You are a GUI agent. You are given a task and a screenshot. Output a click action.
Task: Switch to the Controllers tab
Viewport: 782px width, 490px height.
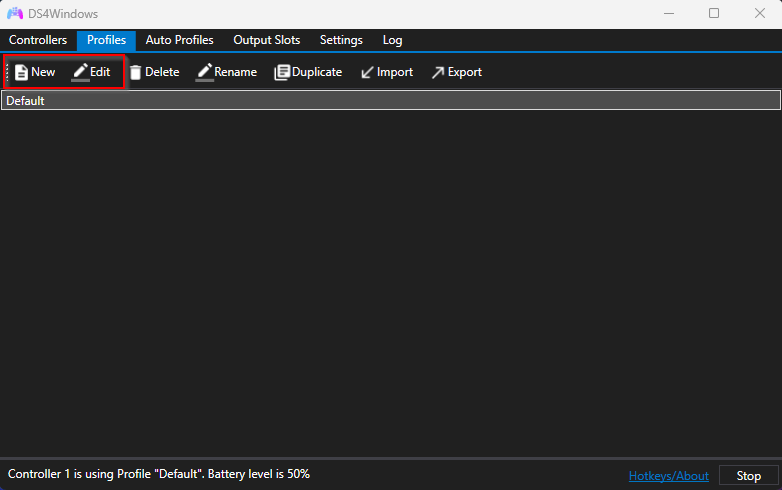click(38, 40)
